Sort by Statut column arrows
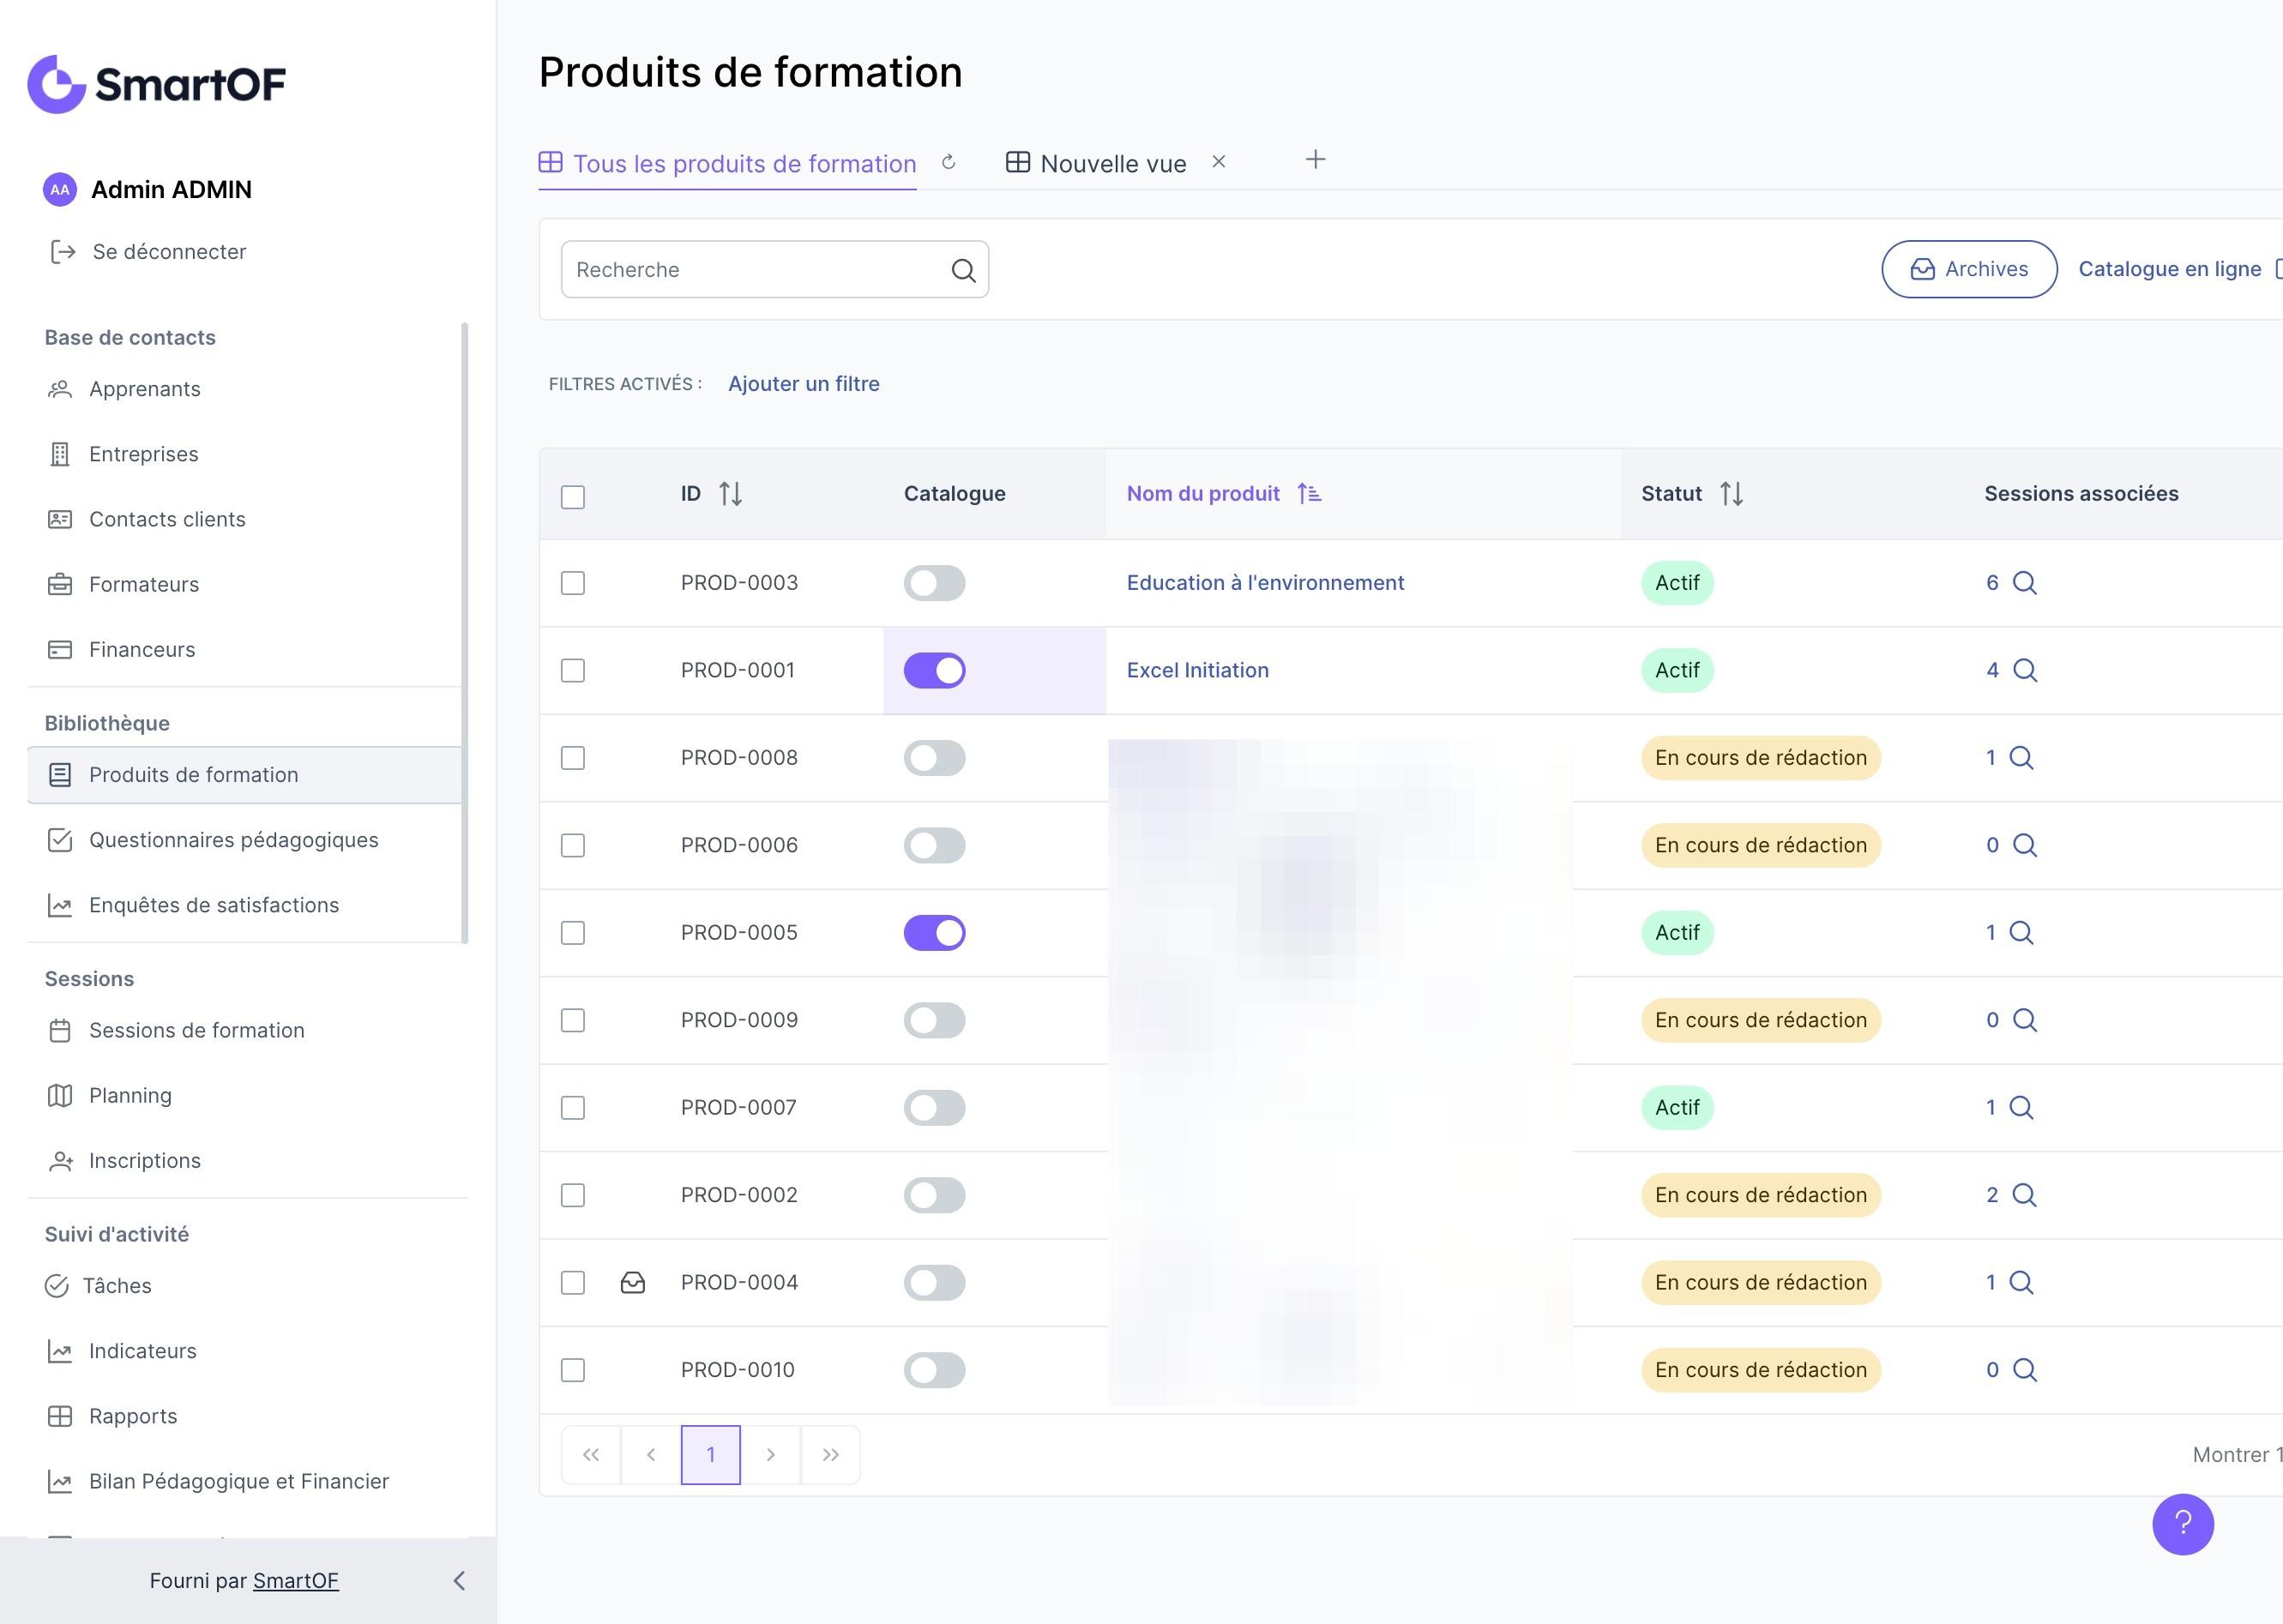Screen dimensions: 2283x1624 click(1731, 494)
